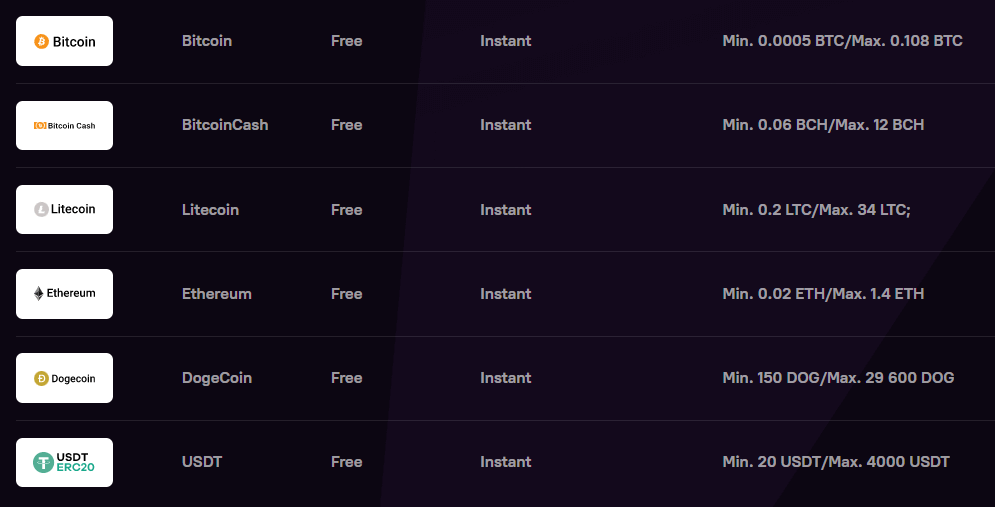This screenshot has width=995, height=507.
Task: Click Ethereum limits Max. 1.4 ETH text
Action: click(878, 294)
